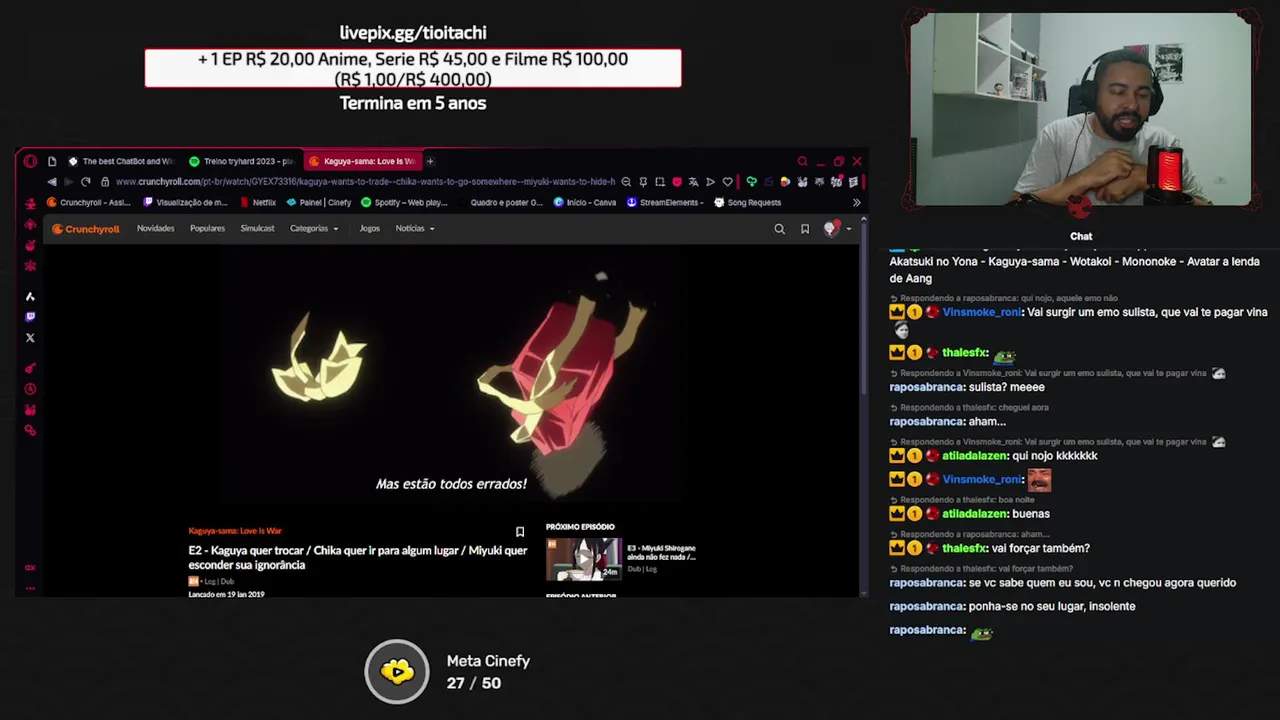Open the sidebar three-dots more options
The width and height of the screenshot is (1280, 720).
(30, 587)
